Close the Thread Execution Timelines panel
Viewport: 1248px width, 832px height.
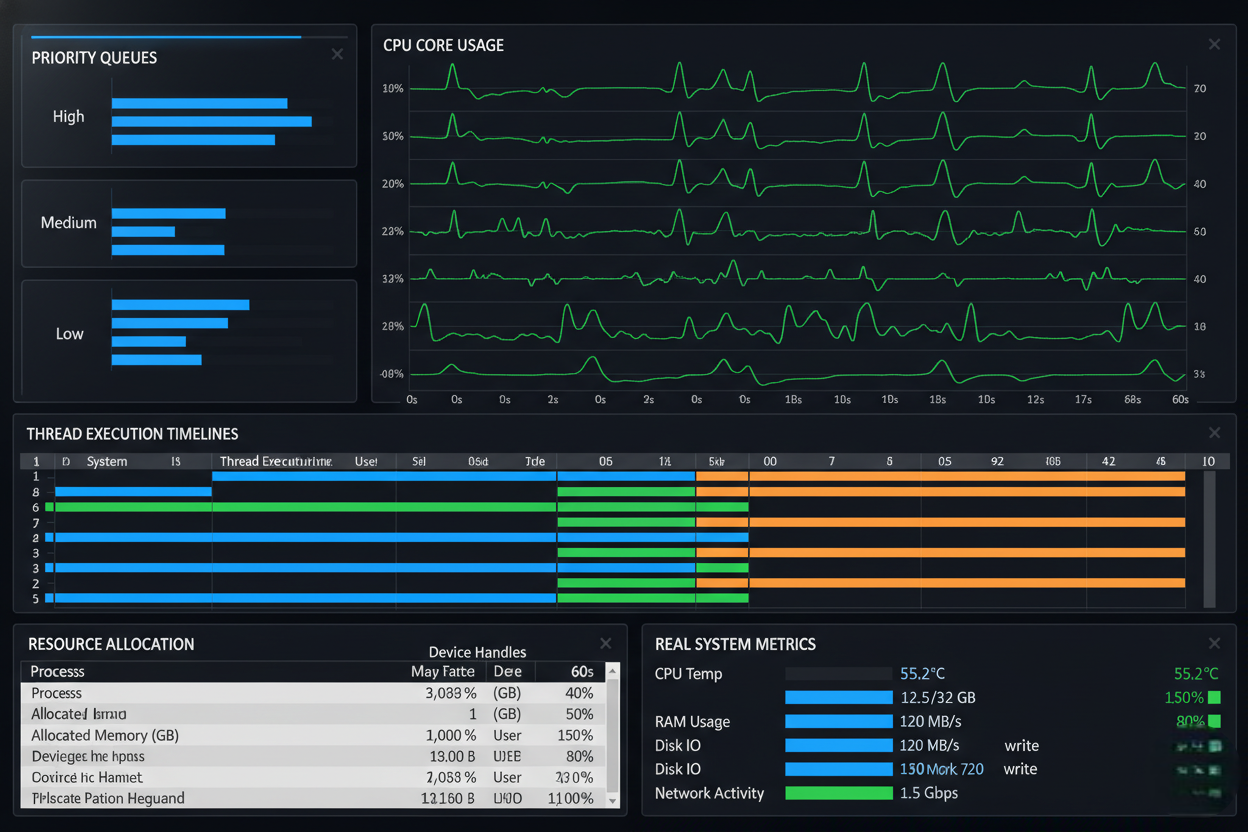click(1214, 433)
